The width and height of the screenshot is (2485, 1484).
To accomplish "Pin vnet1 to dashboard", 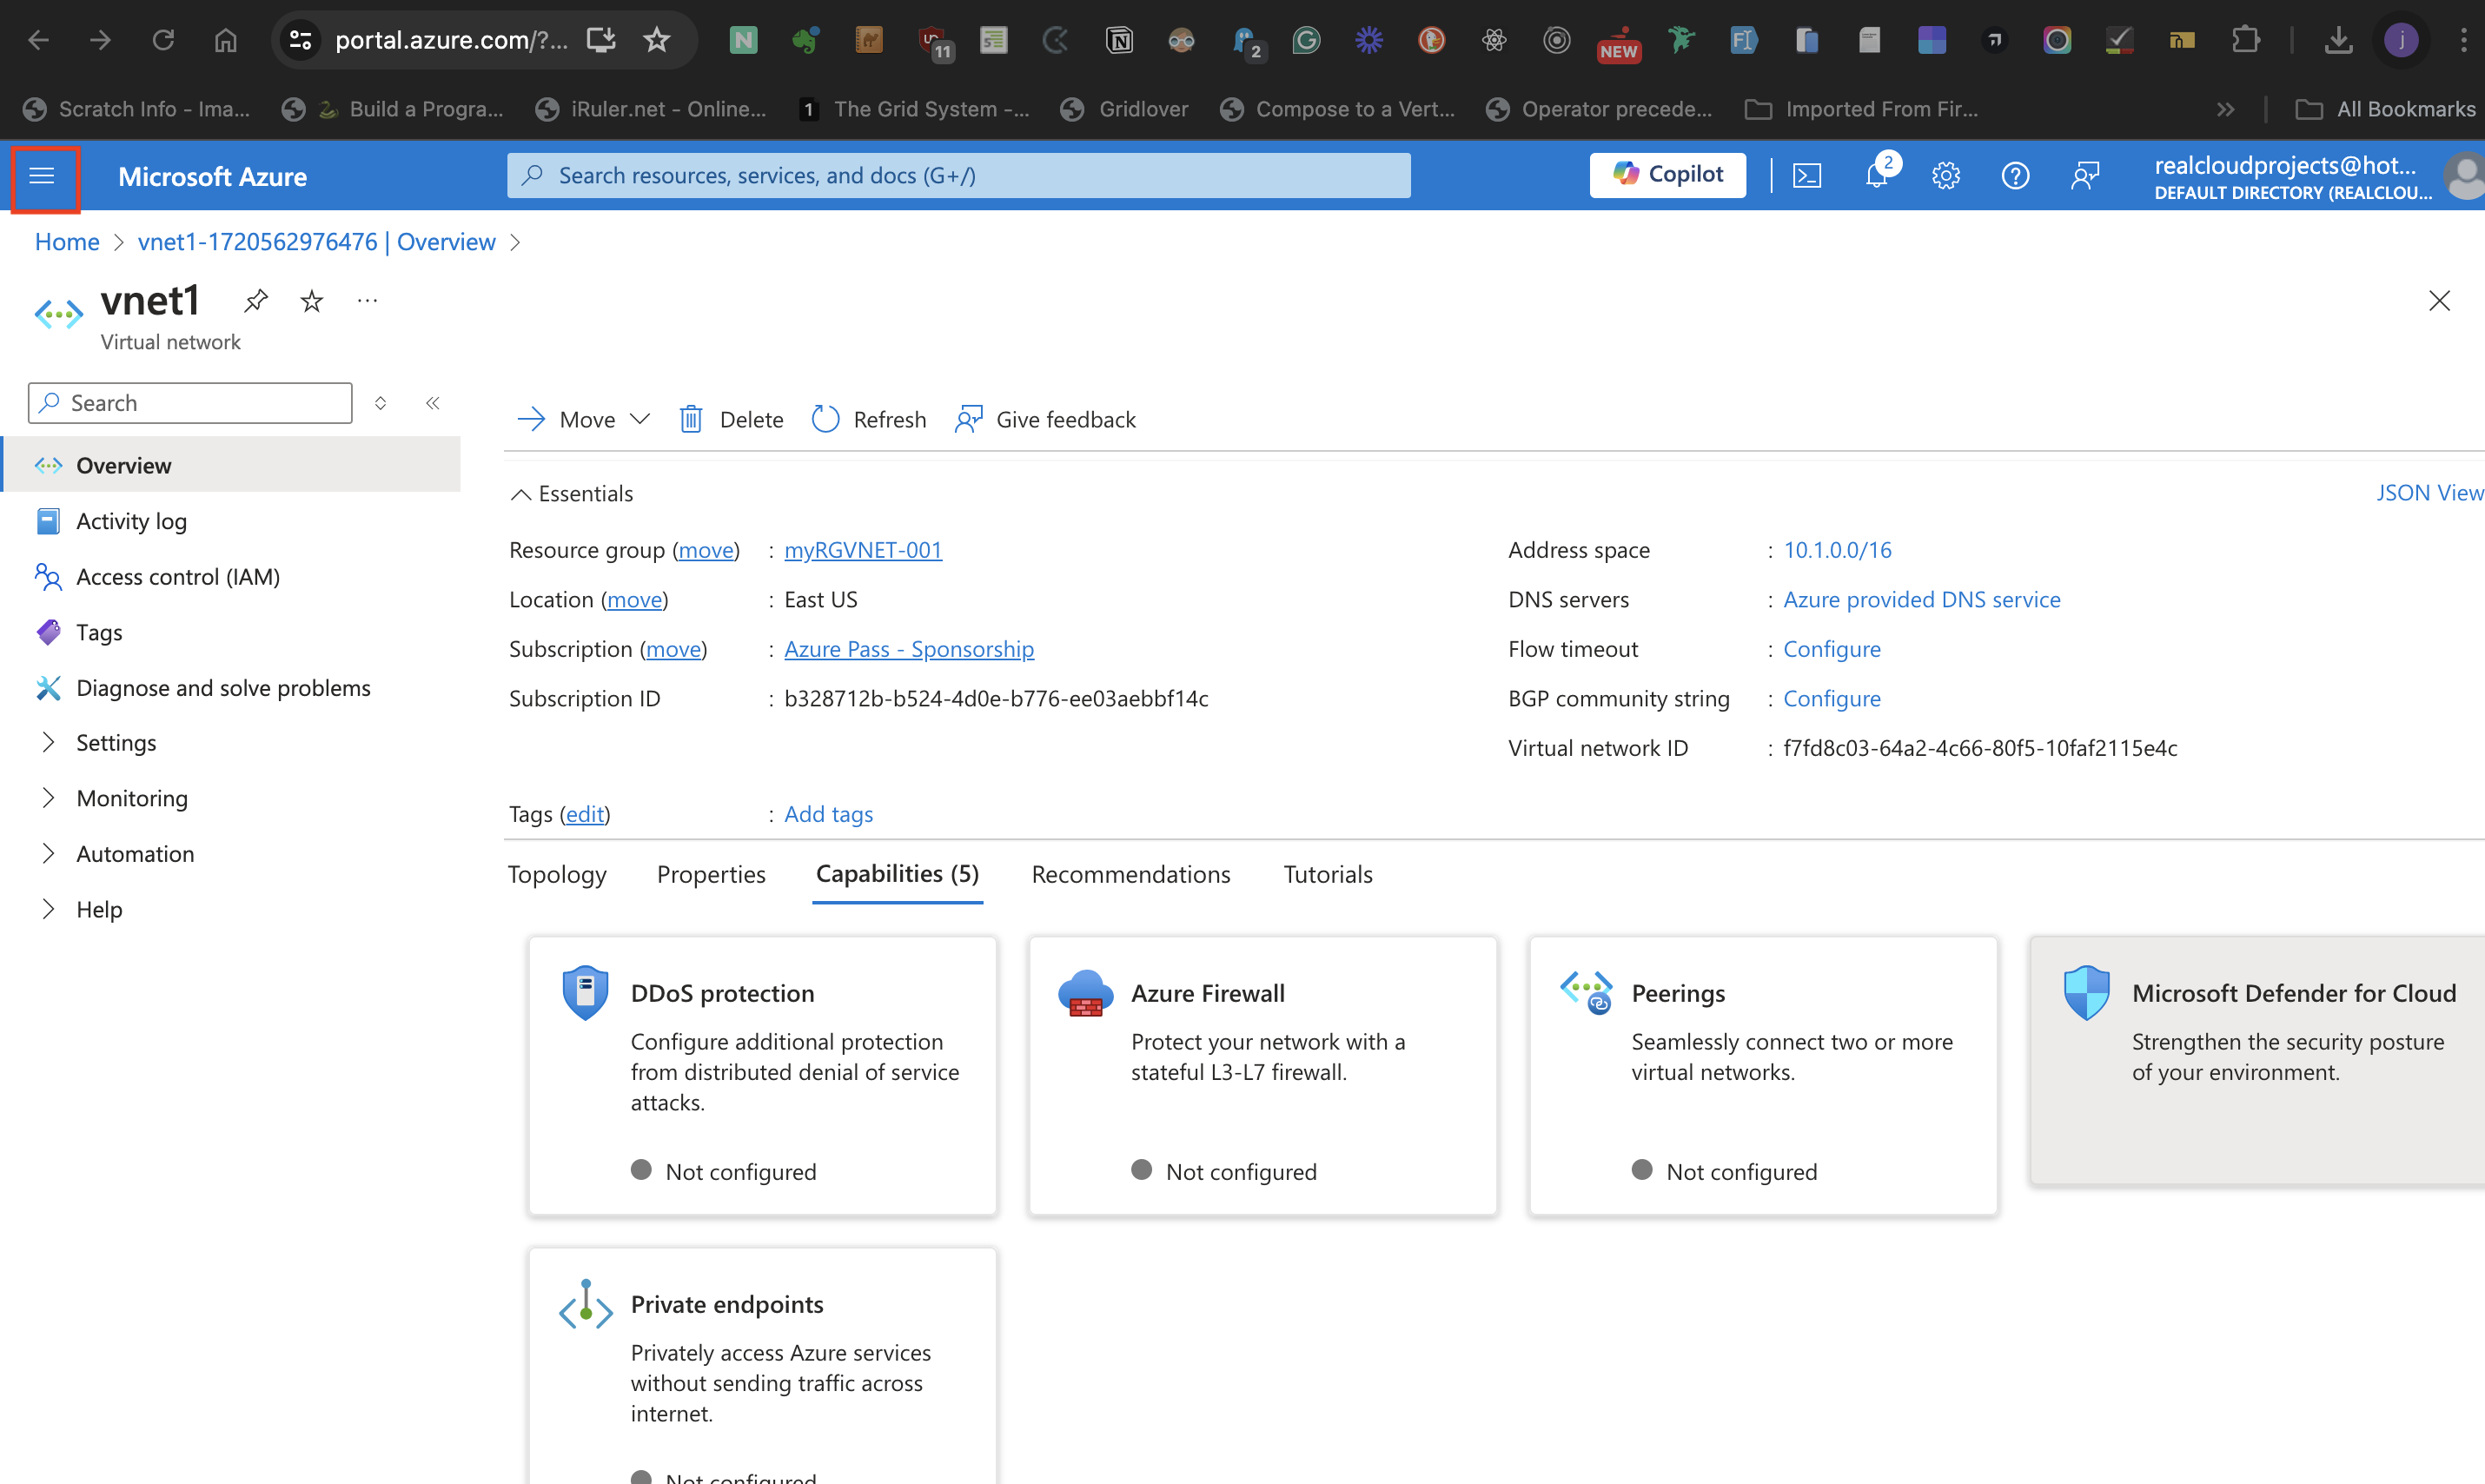I will click(256, 301).
